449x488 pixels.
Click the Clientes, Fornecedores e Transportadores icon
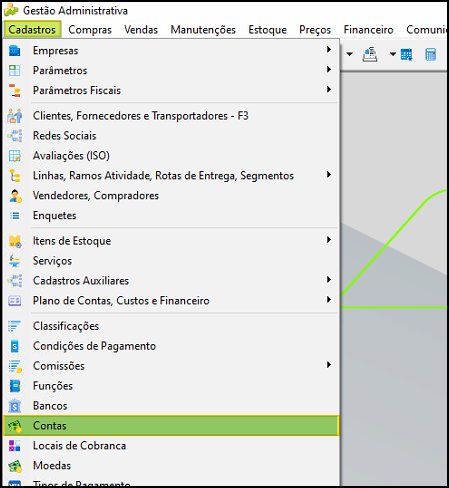click(x=15, y=116)
